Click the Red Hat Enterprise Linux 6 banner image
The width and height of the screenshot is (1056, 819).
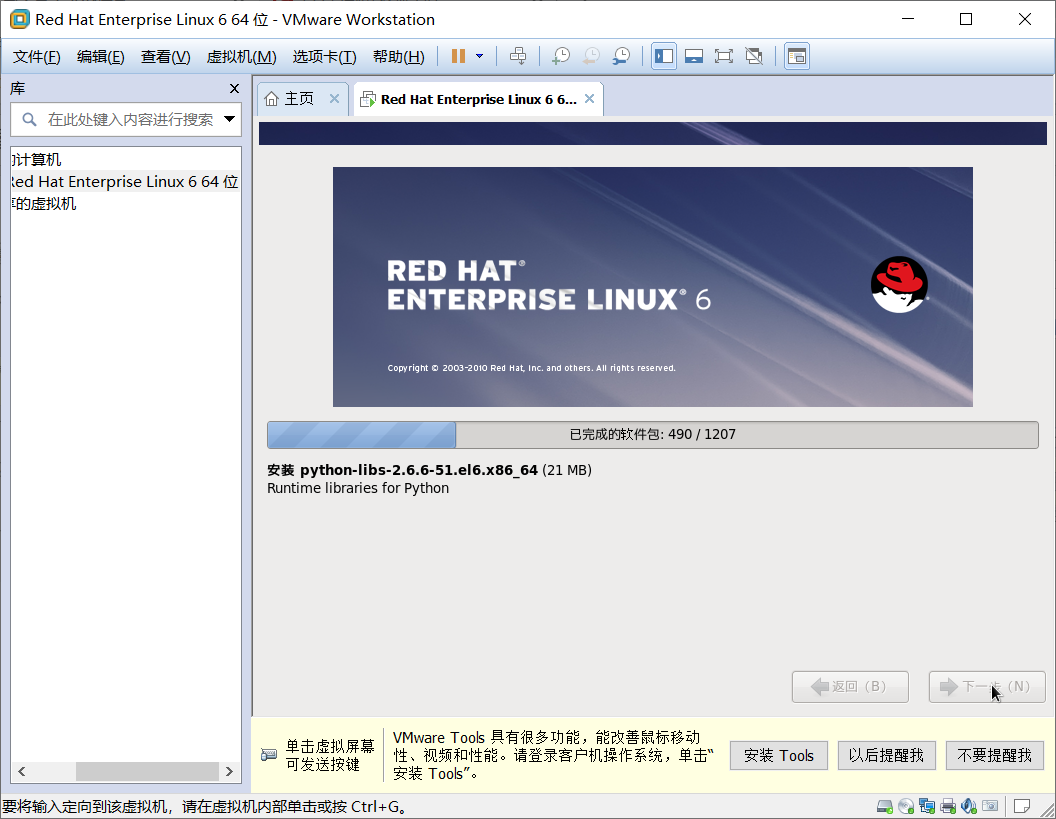(653, 287)
